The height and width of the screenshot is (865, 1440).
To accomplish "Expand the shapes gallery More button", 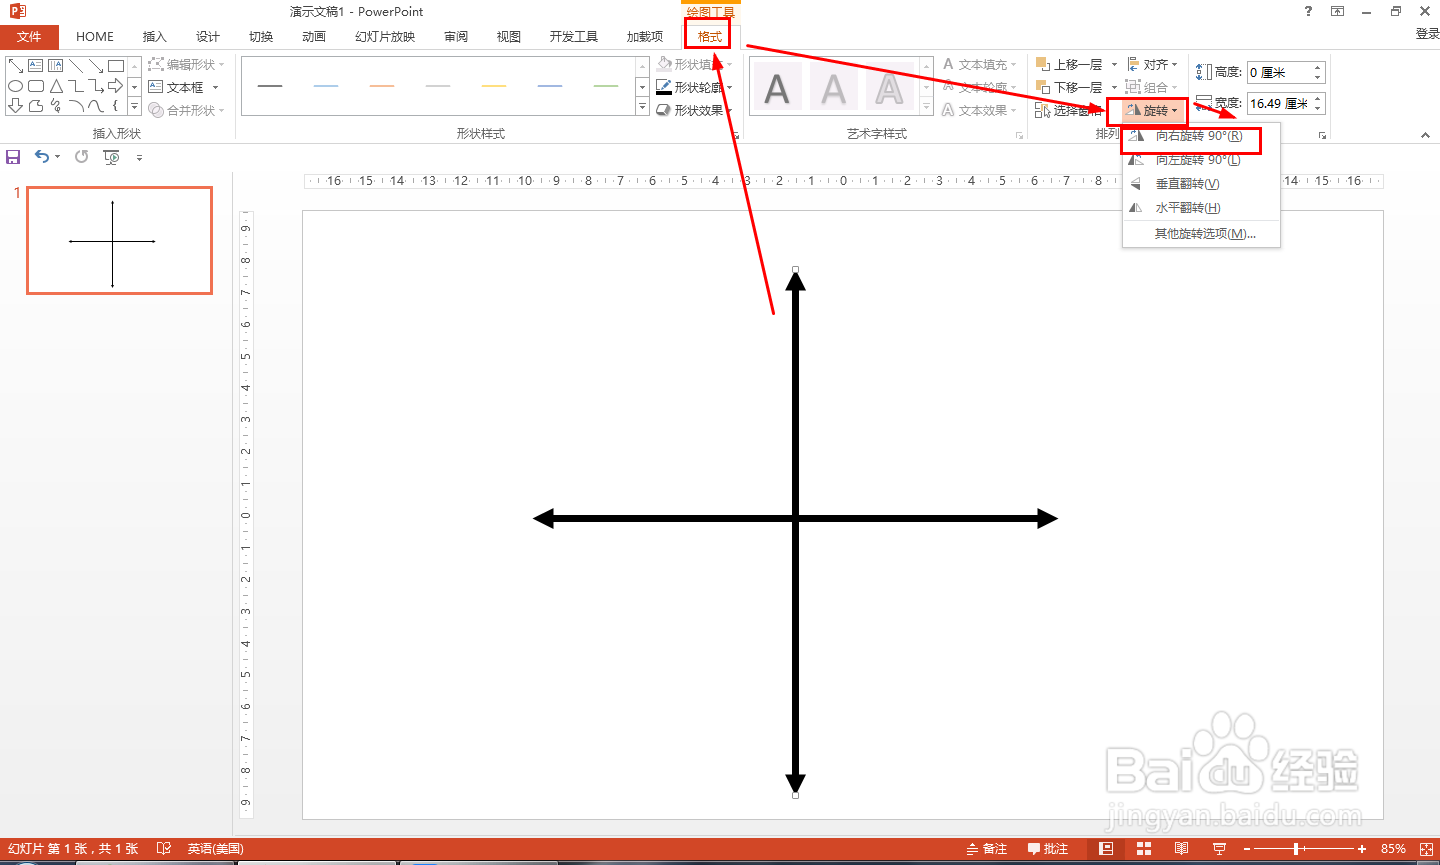I will 134,106.
